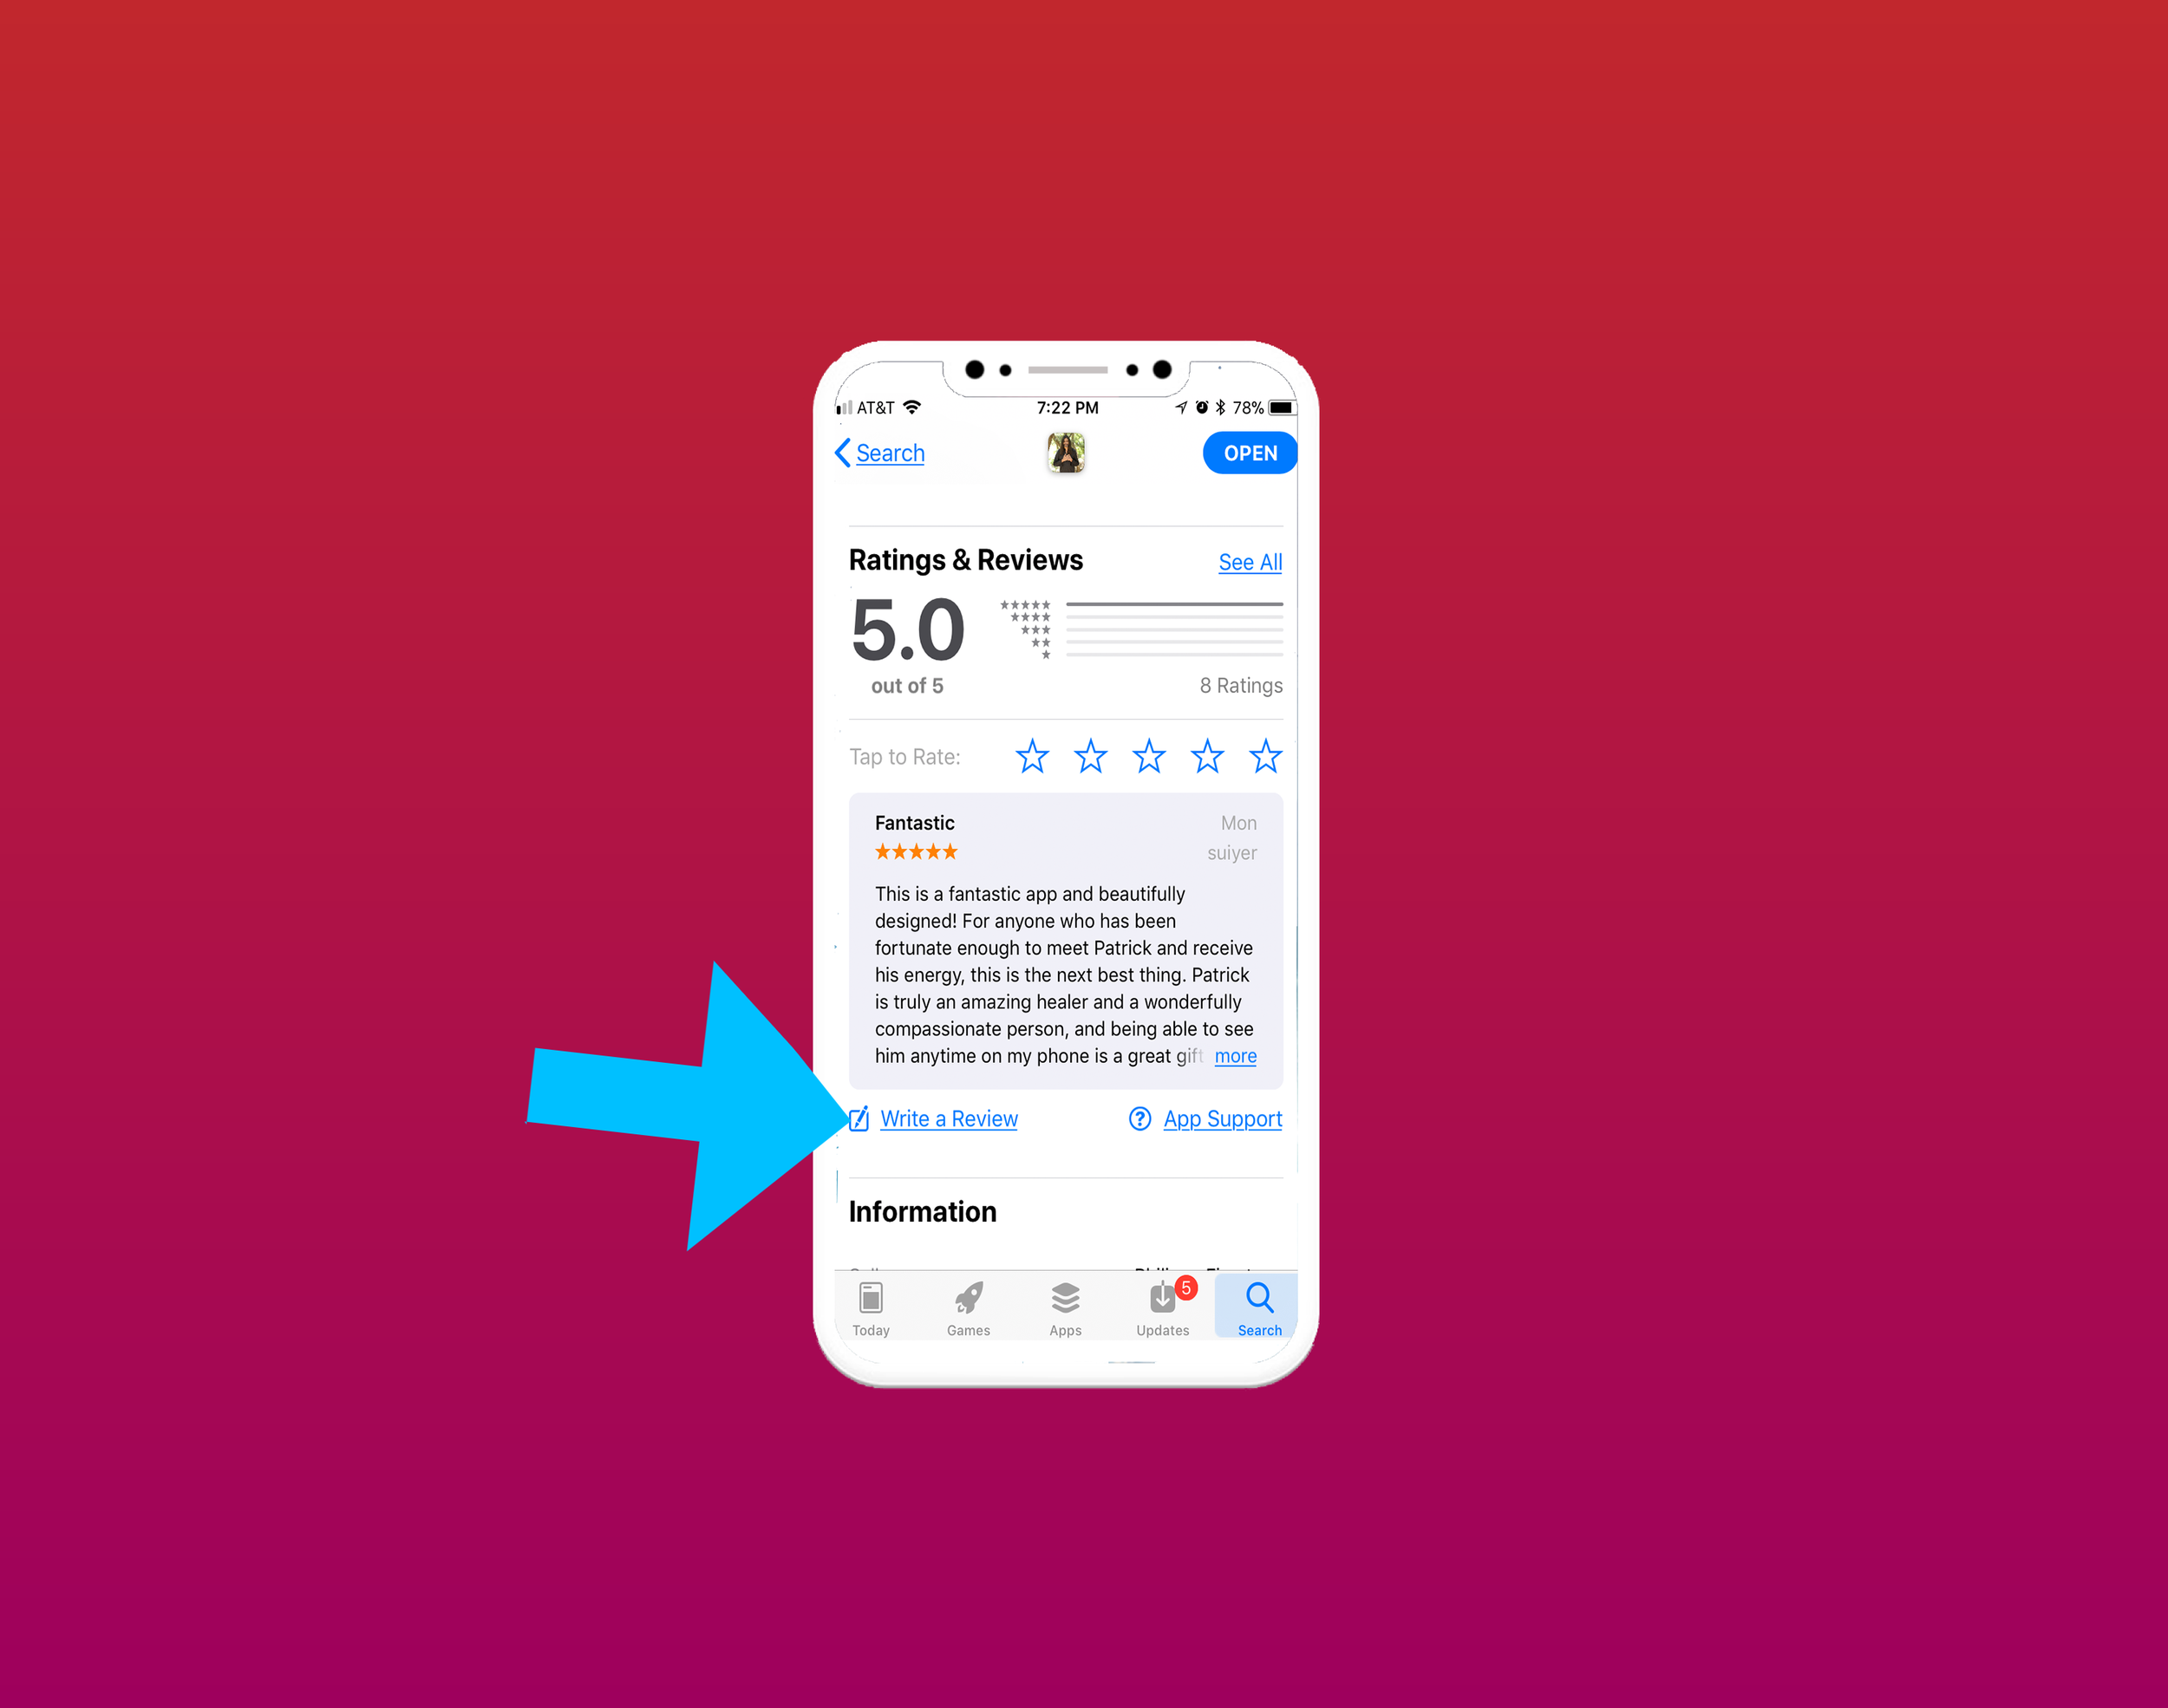Tap See All ratings and reviews
Screen dimensions: 2168x1708
(x=1250, y=561)
